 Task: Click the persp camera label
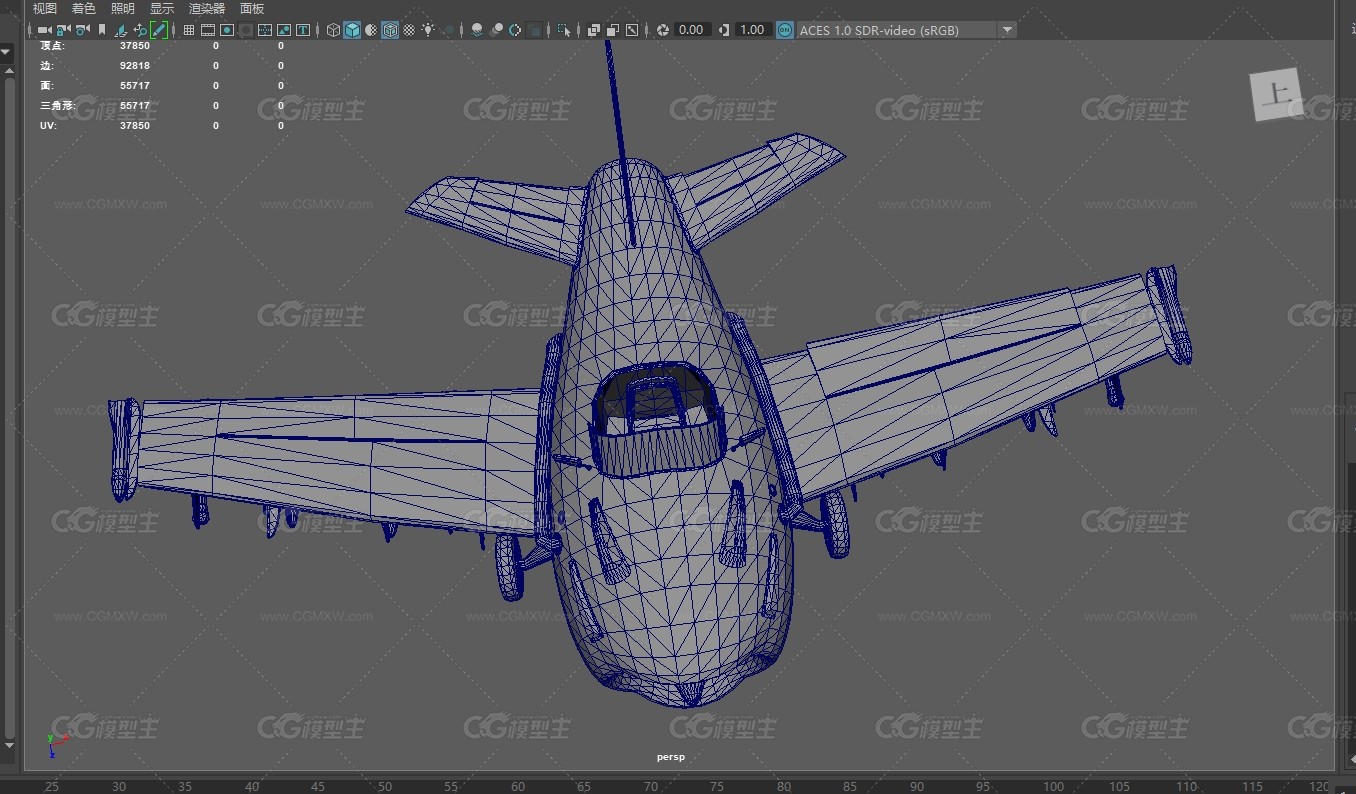[x=671, y=757]
